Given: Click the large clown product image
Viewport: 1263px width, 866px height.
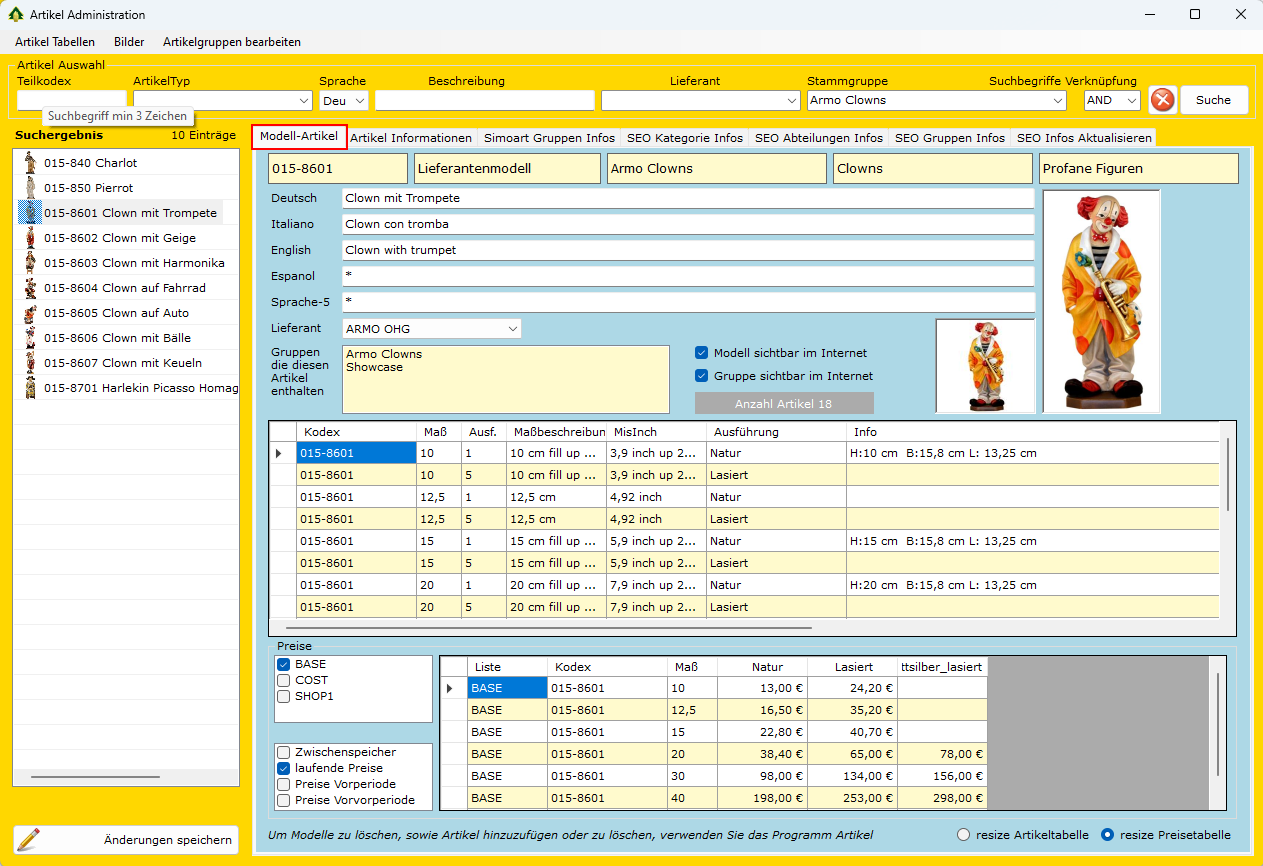Looking at the screenshot, I should click(x=1101, y=300).
